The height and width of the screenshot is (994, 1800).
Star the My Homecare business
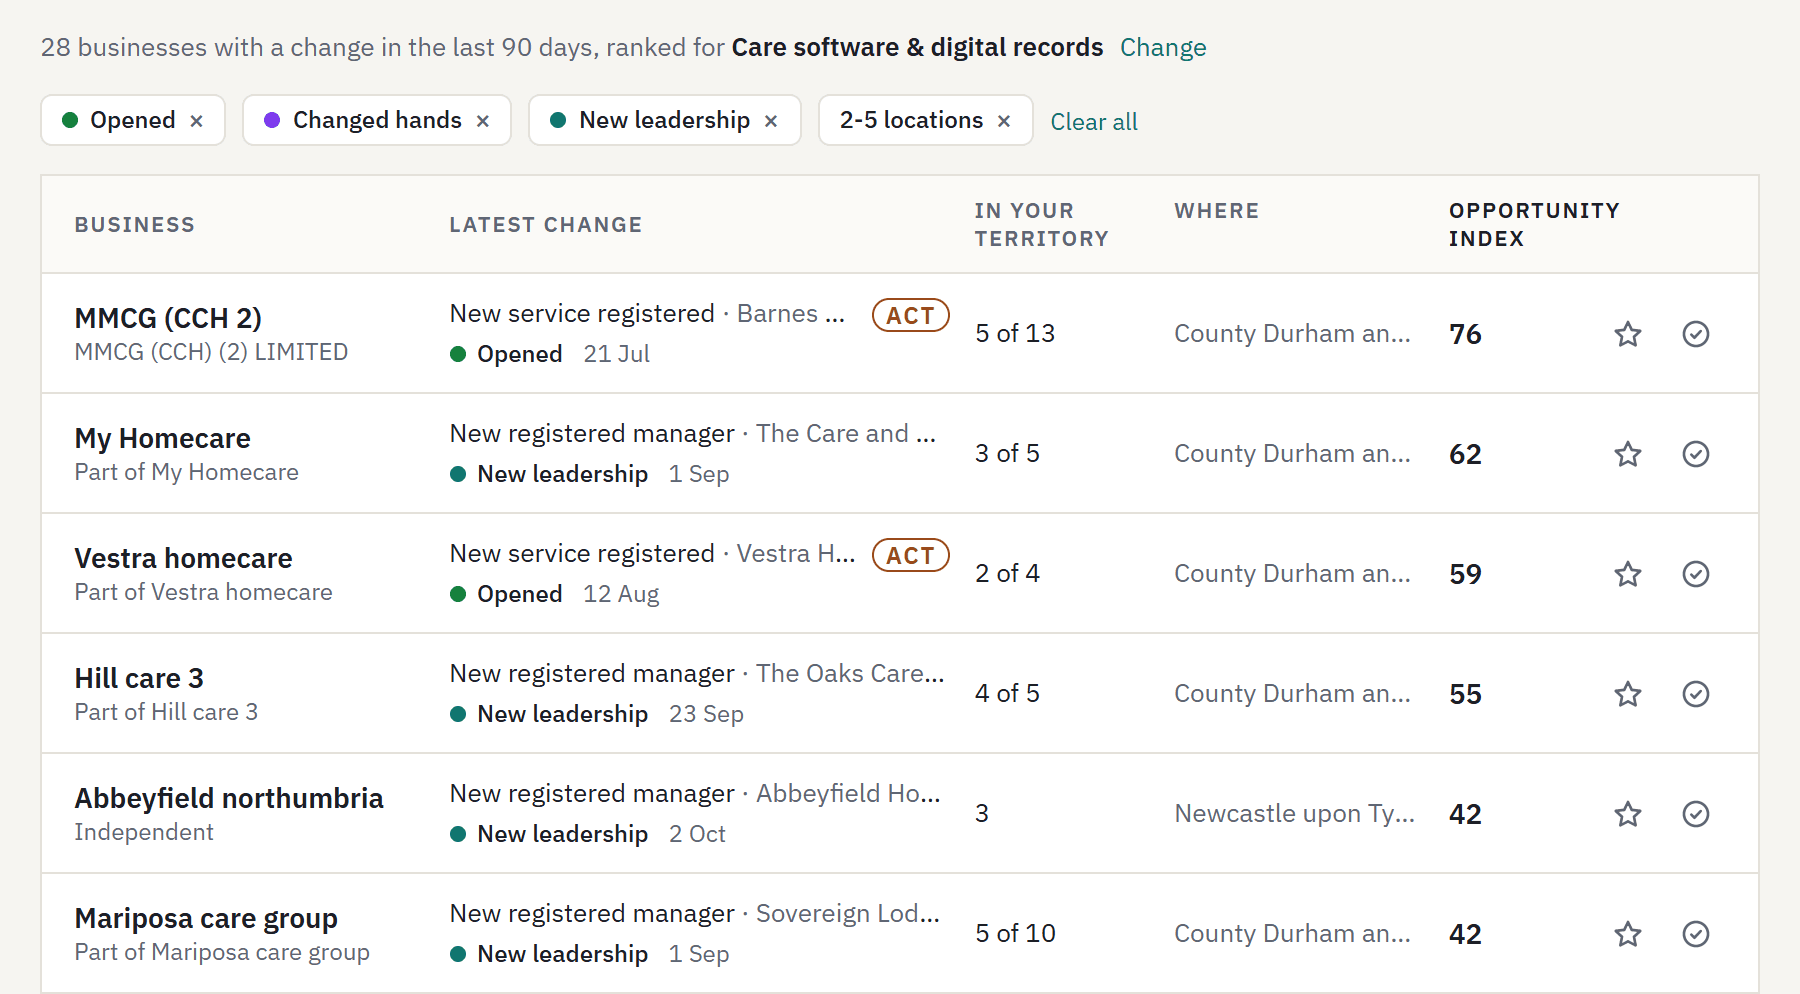pos(1628,454)
